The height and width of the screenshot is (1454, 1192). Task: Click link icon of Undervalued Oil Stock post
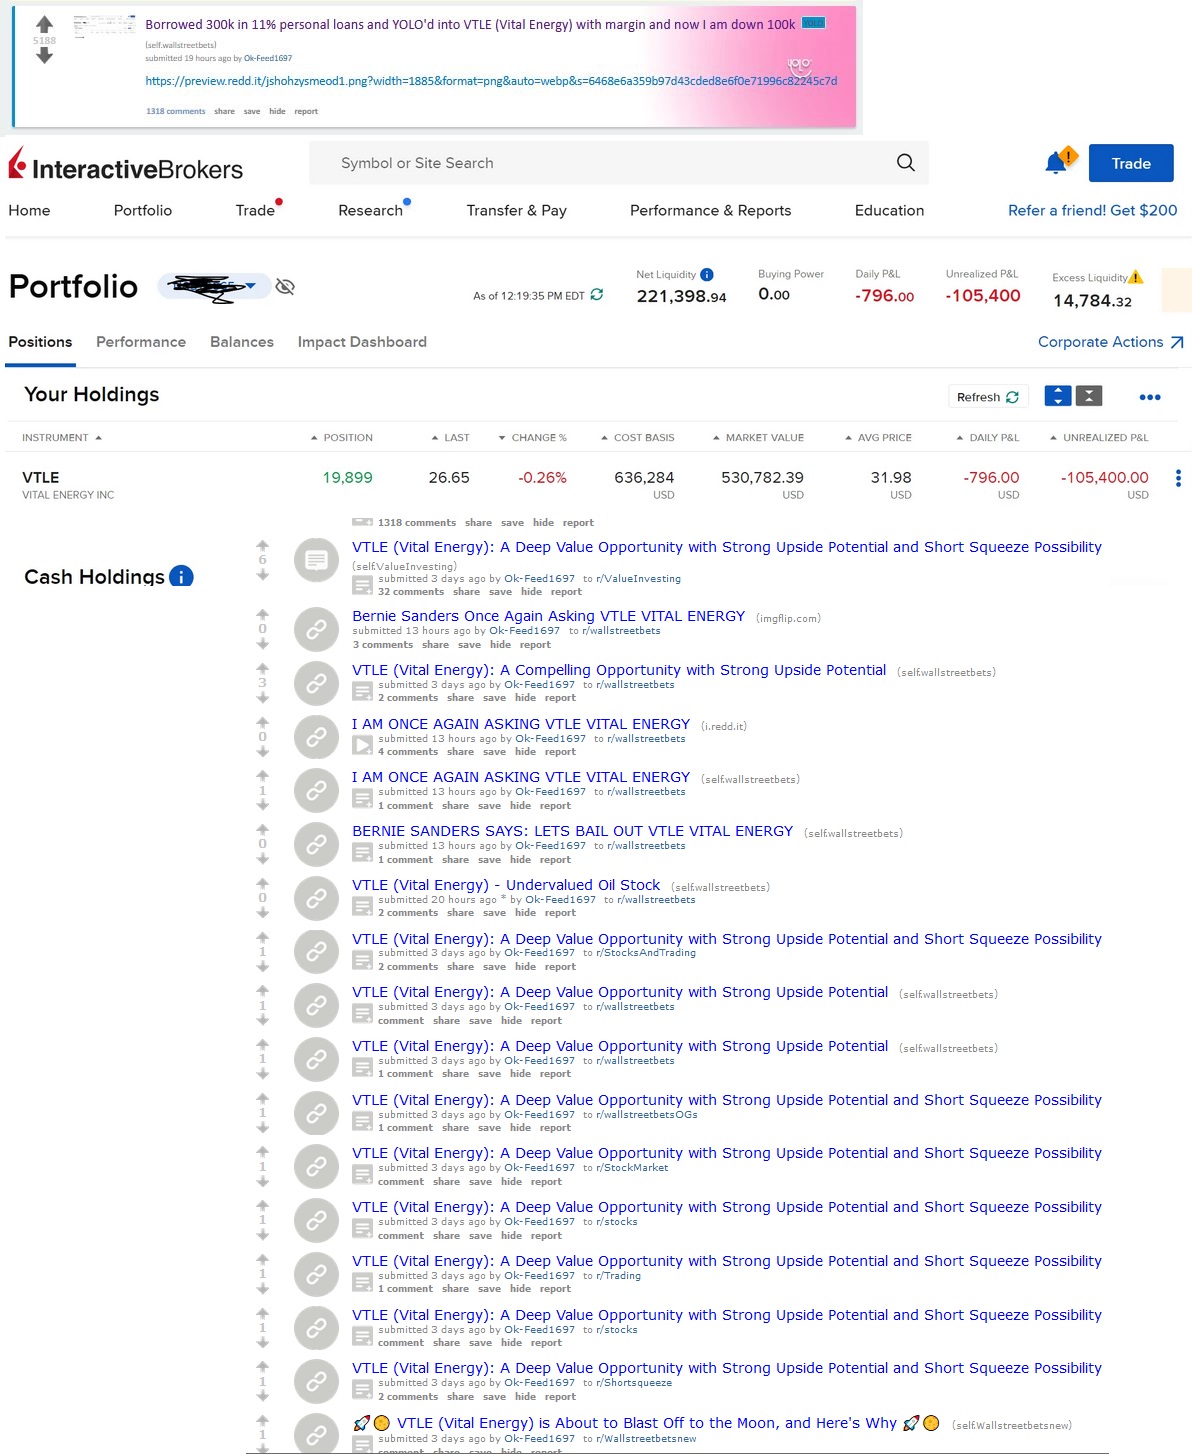[x=316, y=898]
